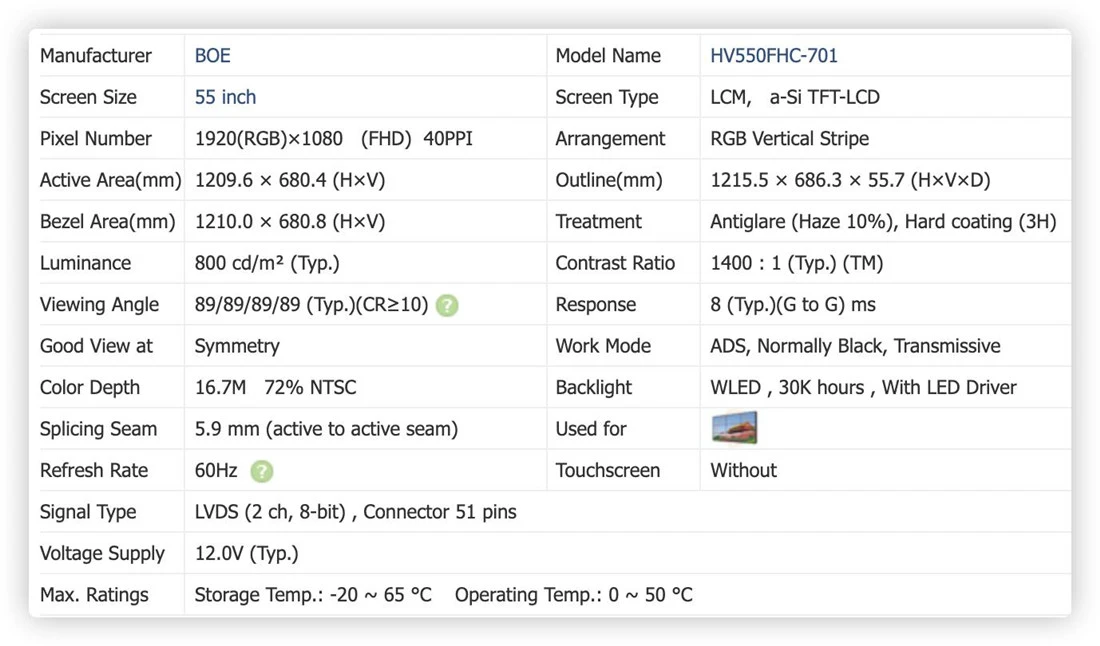Click the Work Mode ADS value text
Image resolution: width=1100 pixels, height=646 pixels.
coord(855,346)
